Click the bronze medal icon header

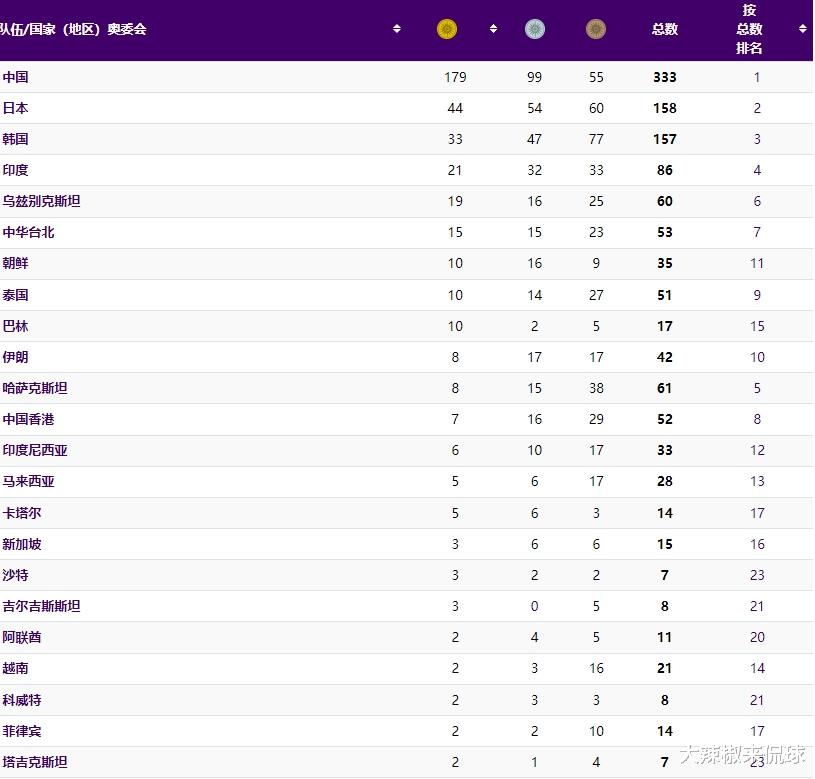[x=596, y=29]
